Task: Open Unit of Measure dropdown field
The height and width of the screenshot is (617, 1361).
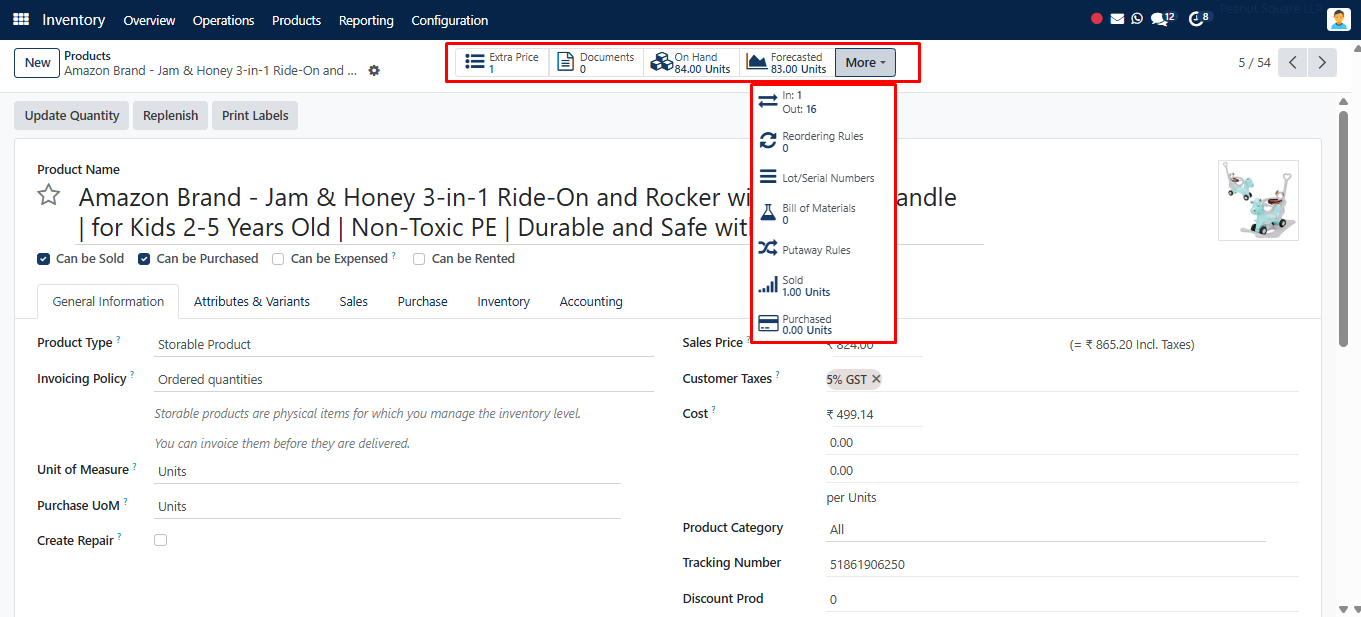Action: [x=387, y=471]
